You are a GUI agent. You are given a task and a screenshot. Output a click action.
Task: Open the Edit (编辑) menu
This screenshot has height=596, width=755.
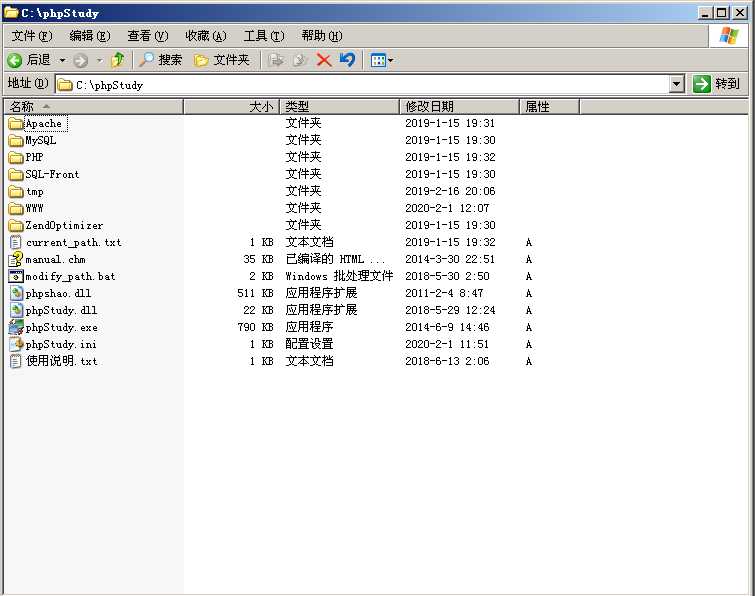click(90, 36)
